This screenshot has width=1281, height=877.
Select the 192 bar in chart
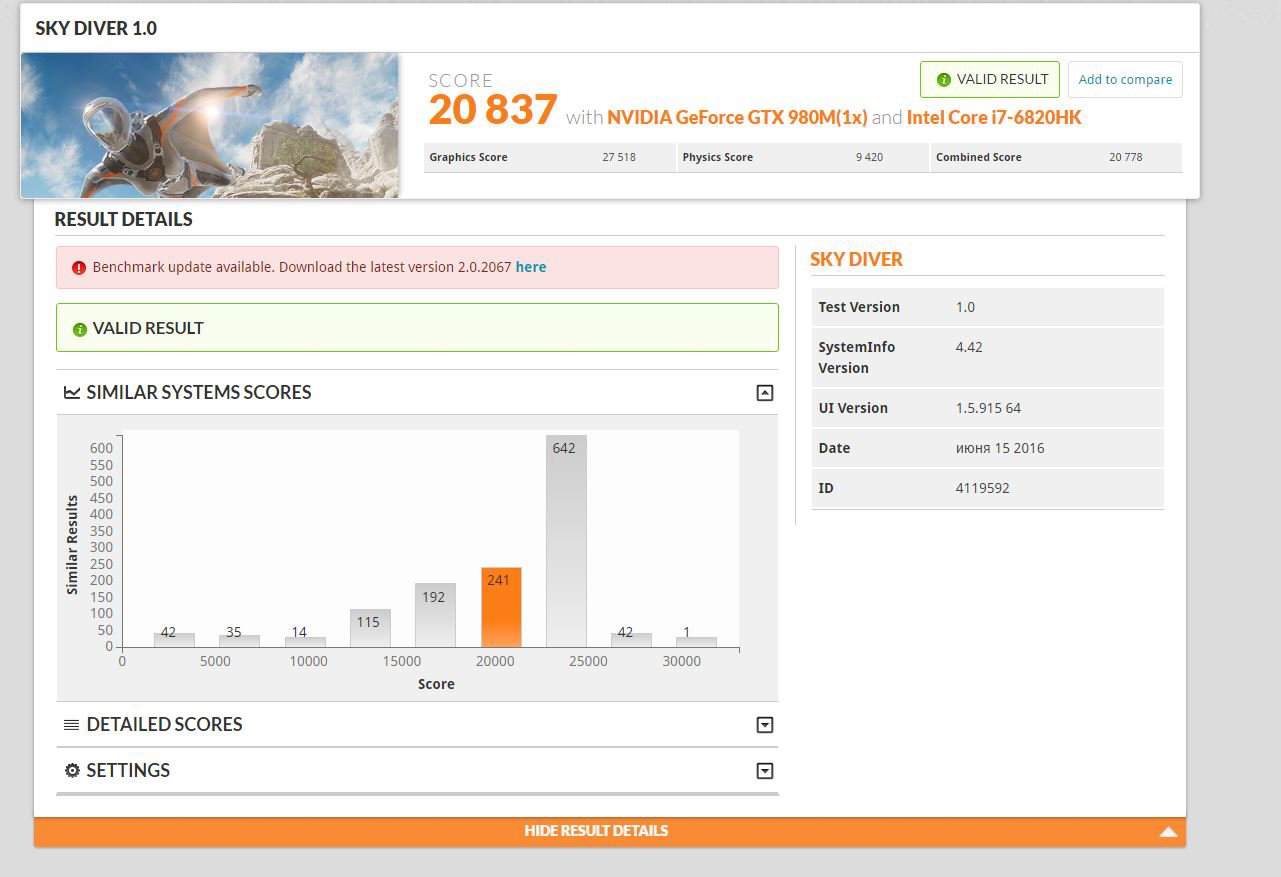[x=436, y=616]
